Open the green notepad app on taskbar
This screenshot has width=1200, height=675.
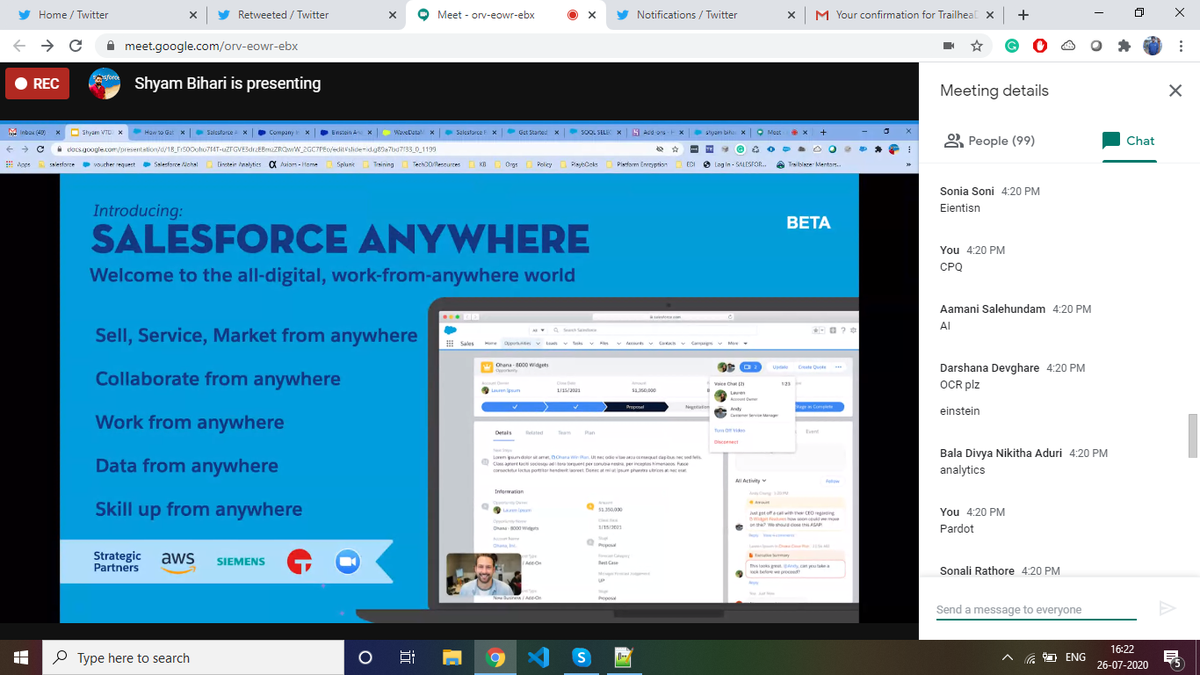[622, 657]
